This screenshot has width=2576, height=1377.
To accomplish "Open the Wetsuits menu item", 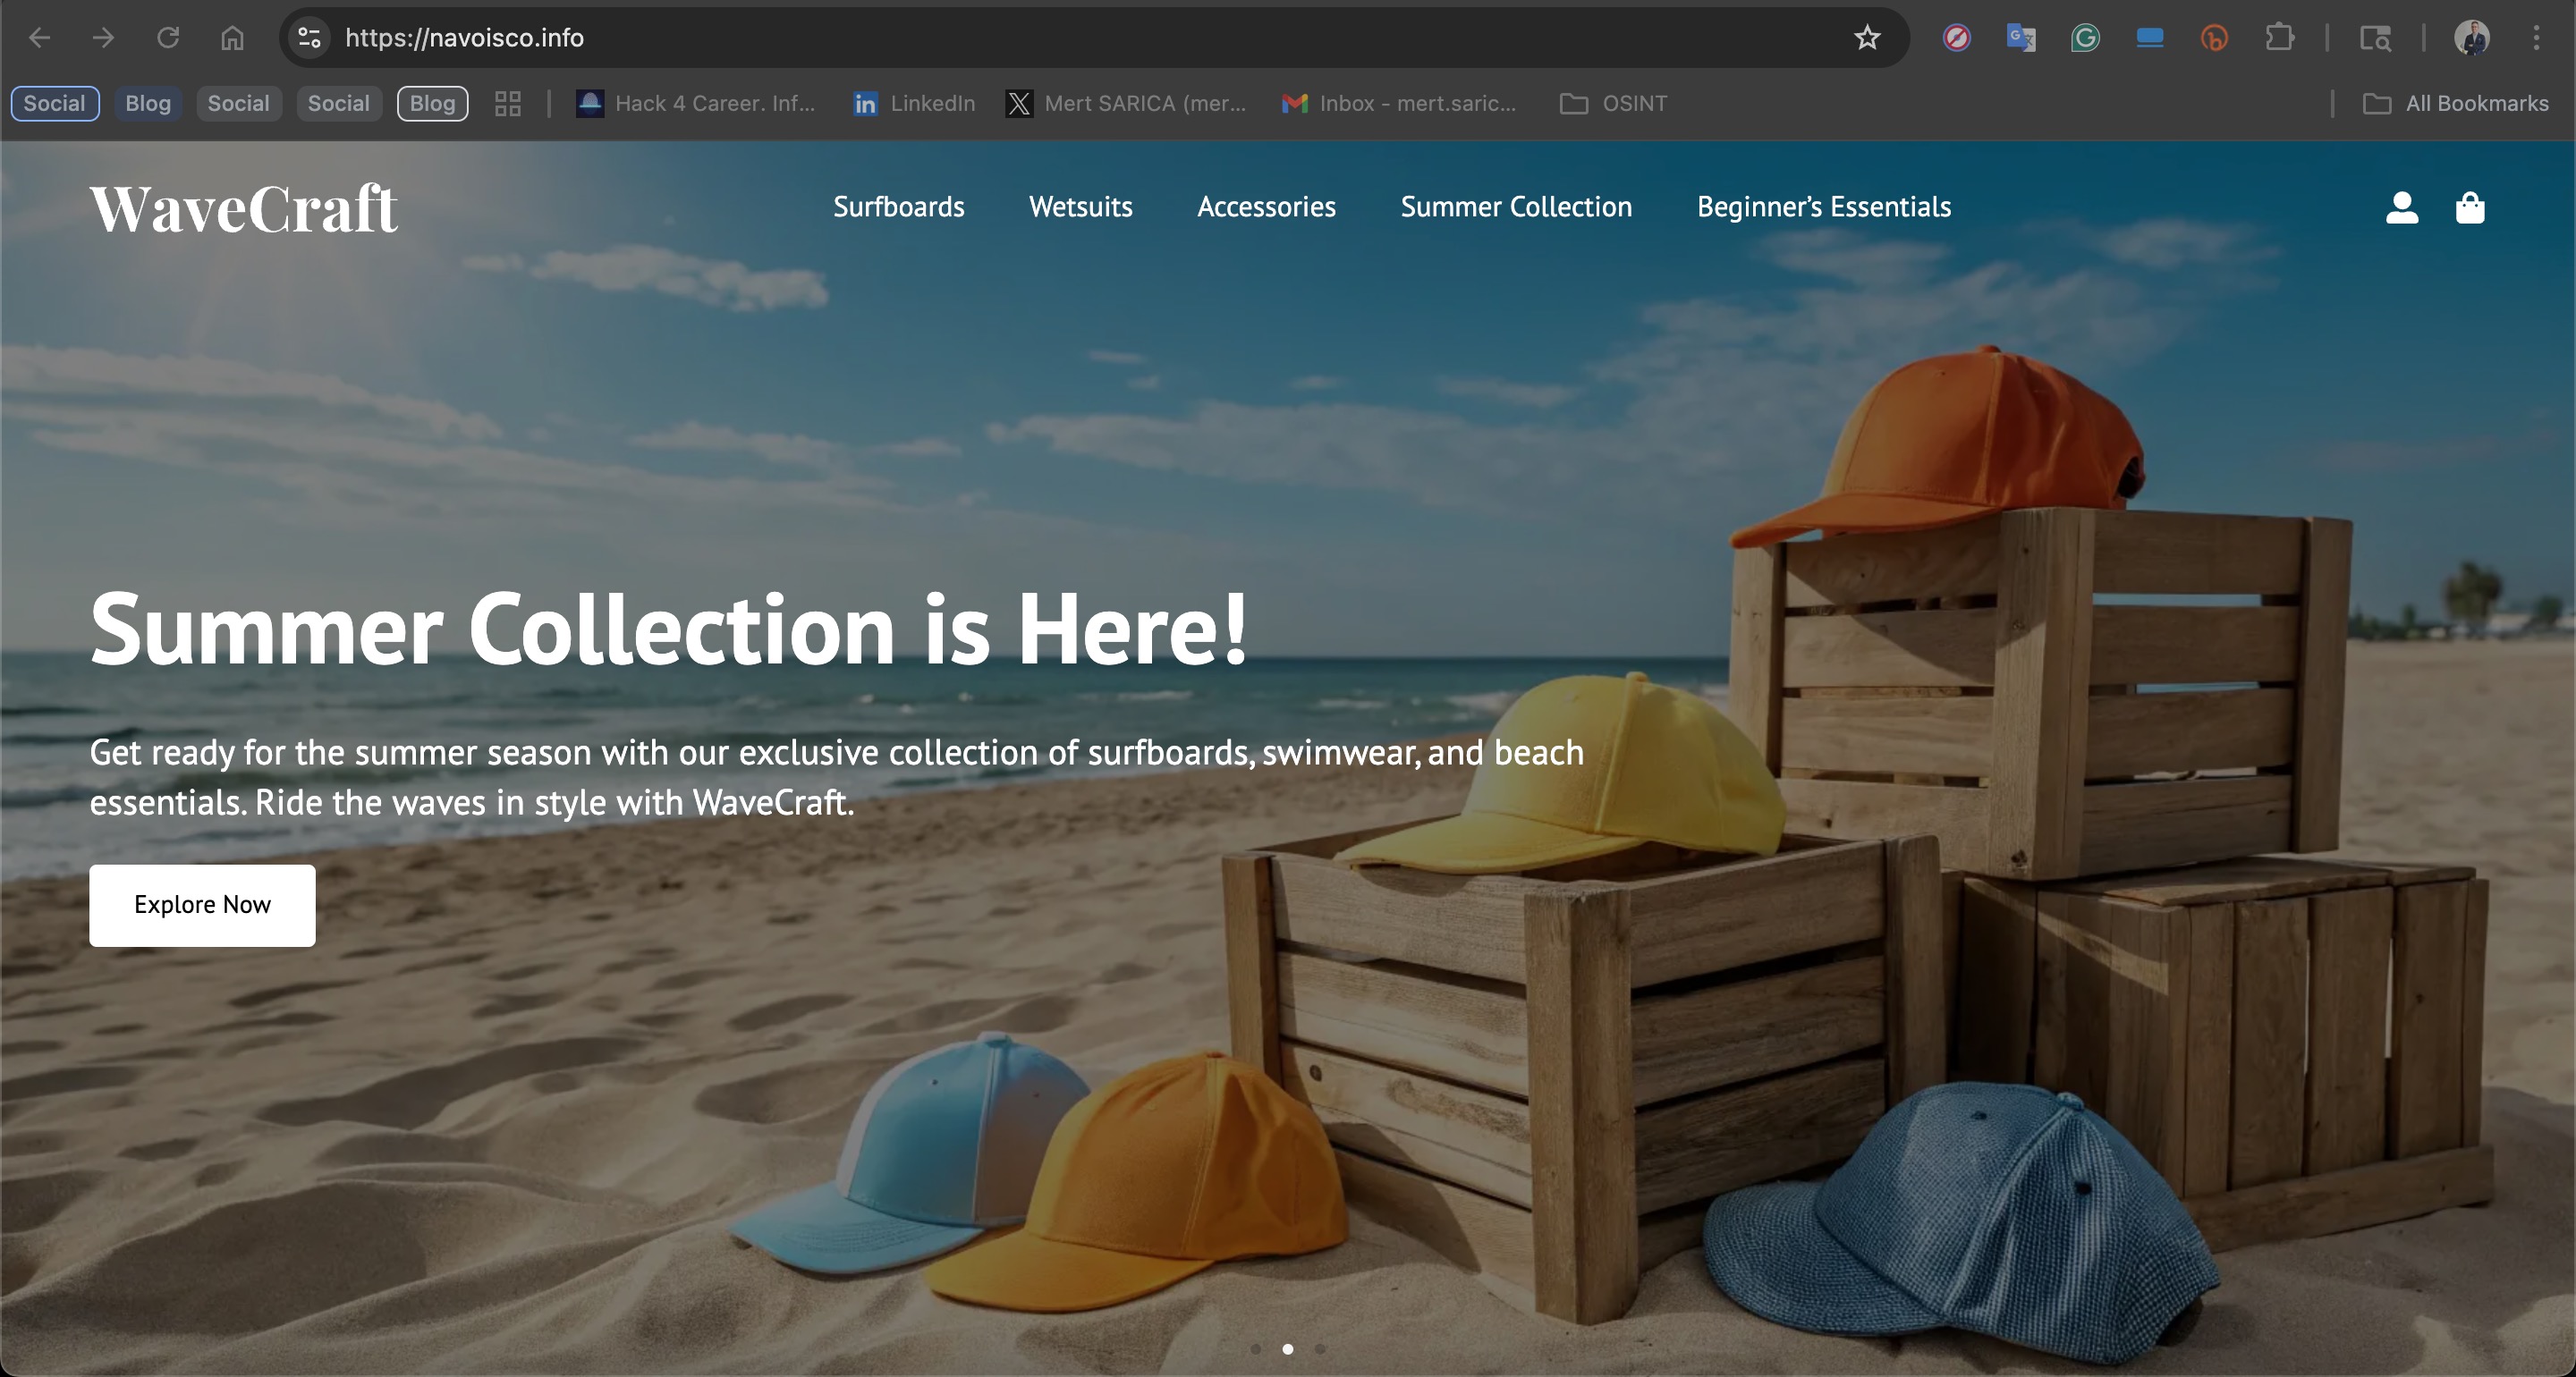I will coord(1080,207).
